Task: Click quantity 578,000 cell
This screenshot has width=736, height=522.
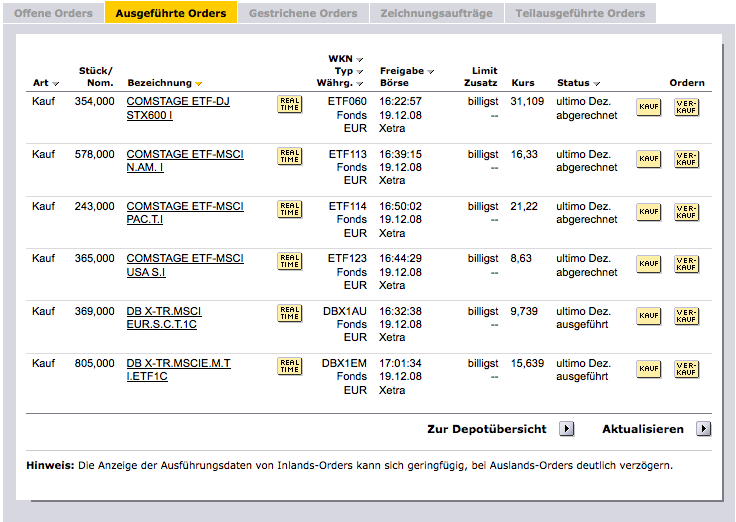Action: tap(94, 154)
